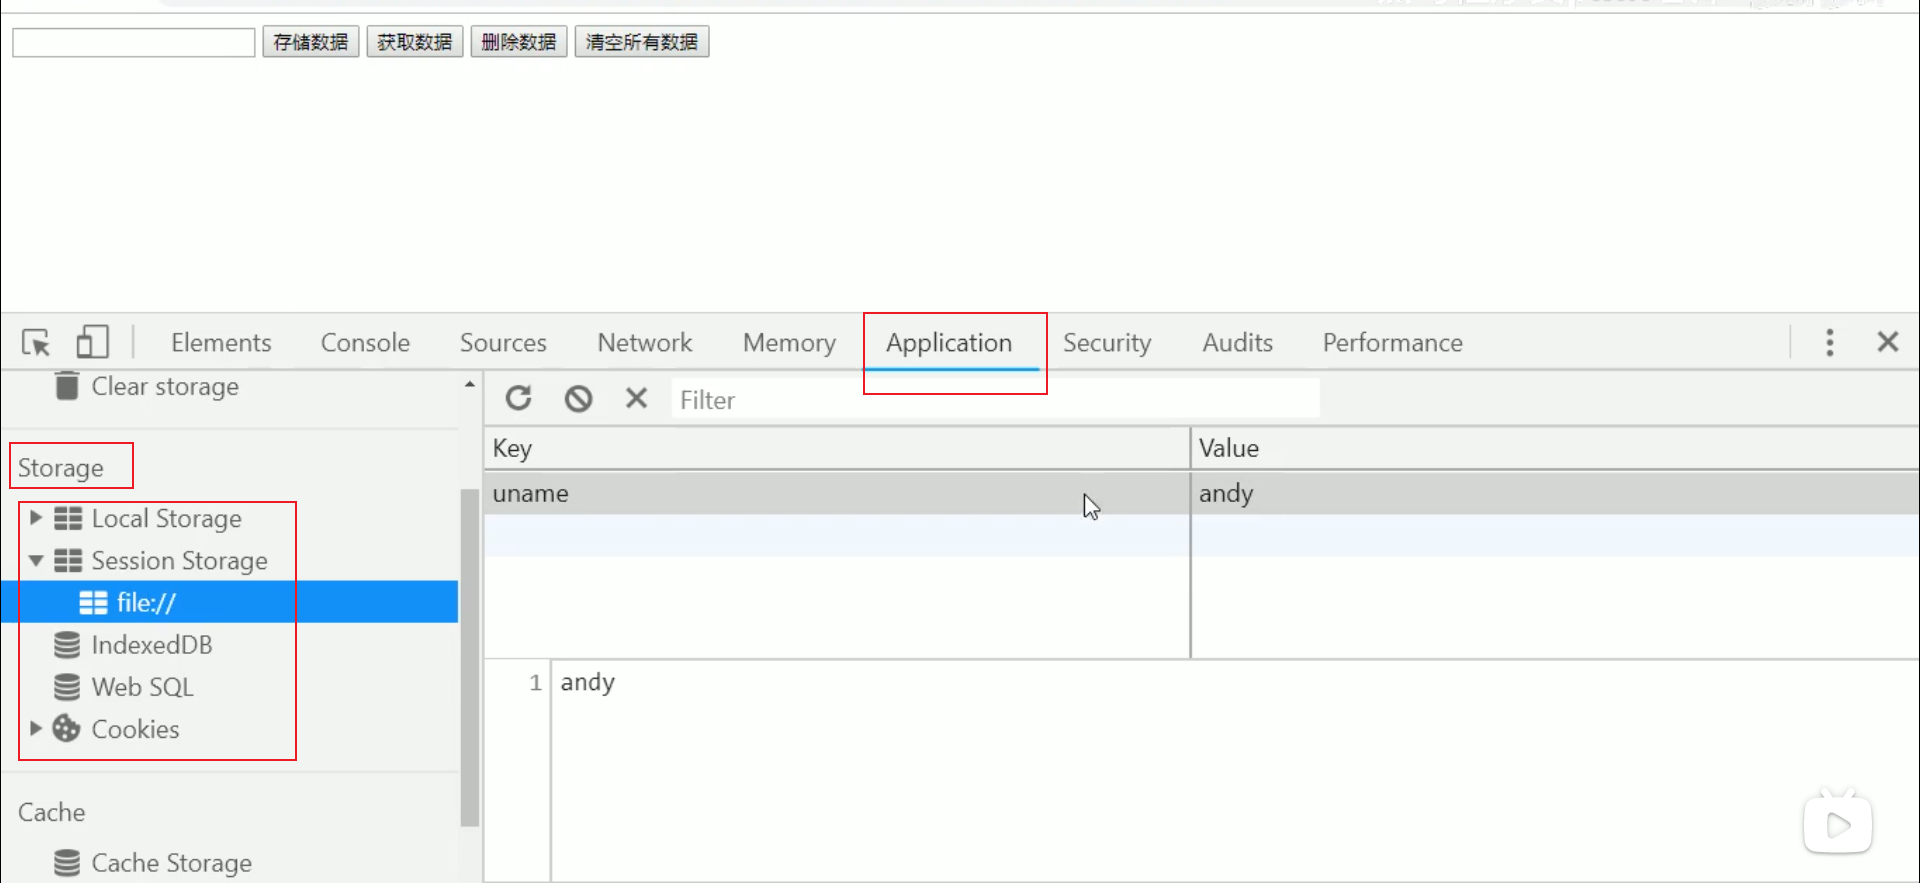This screenshot has height=883, width=1920.
Task: Click the Clear storage trash icon
Action: pyautogui.click(x=67, y=386)
